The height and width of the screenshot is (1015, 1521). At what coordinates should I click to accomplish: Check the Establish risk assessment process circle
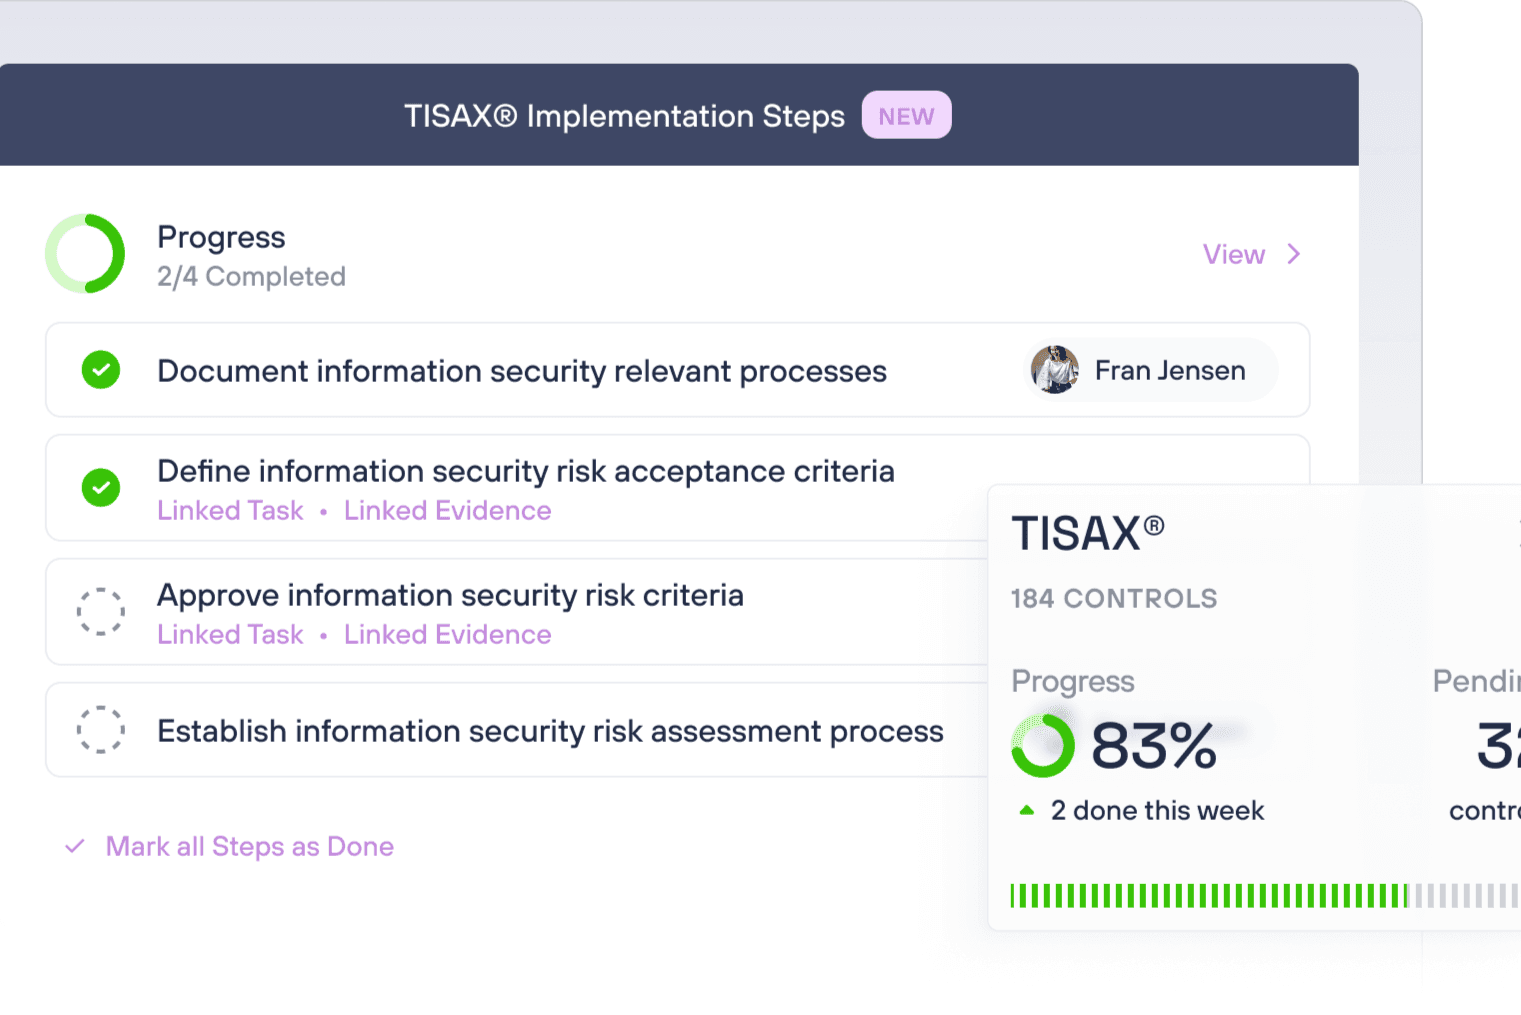click(x=101, y=730)
